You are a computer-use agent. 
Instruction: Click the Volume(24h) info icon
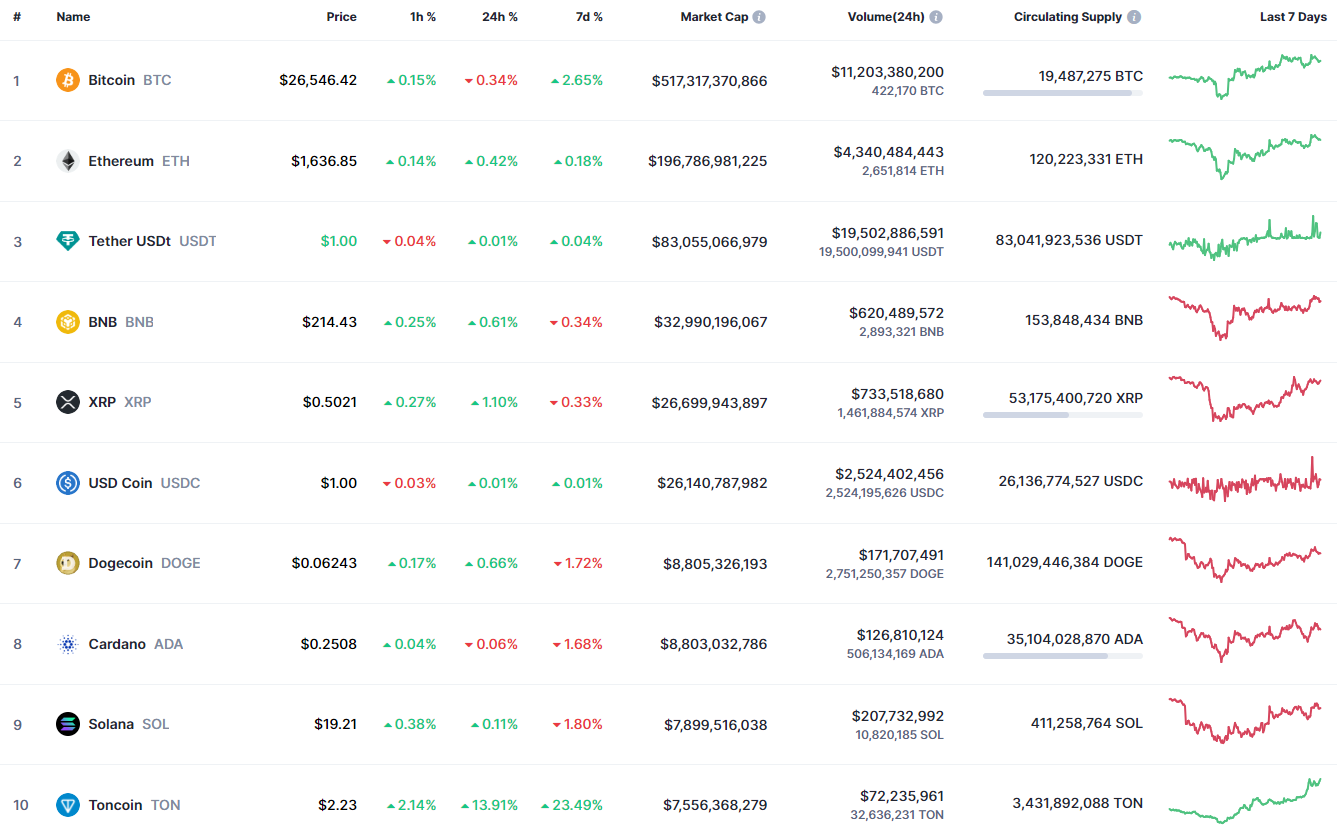935,17
